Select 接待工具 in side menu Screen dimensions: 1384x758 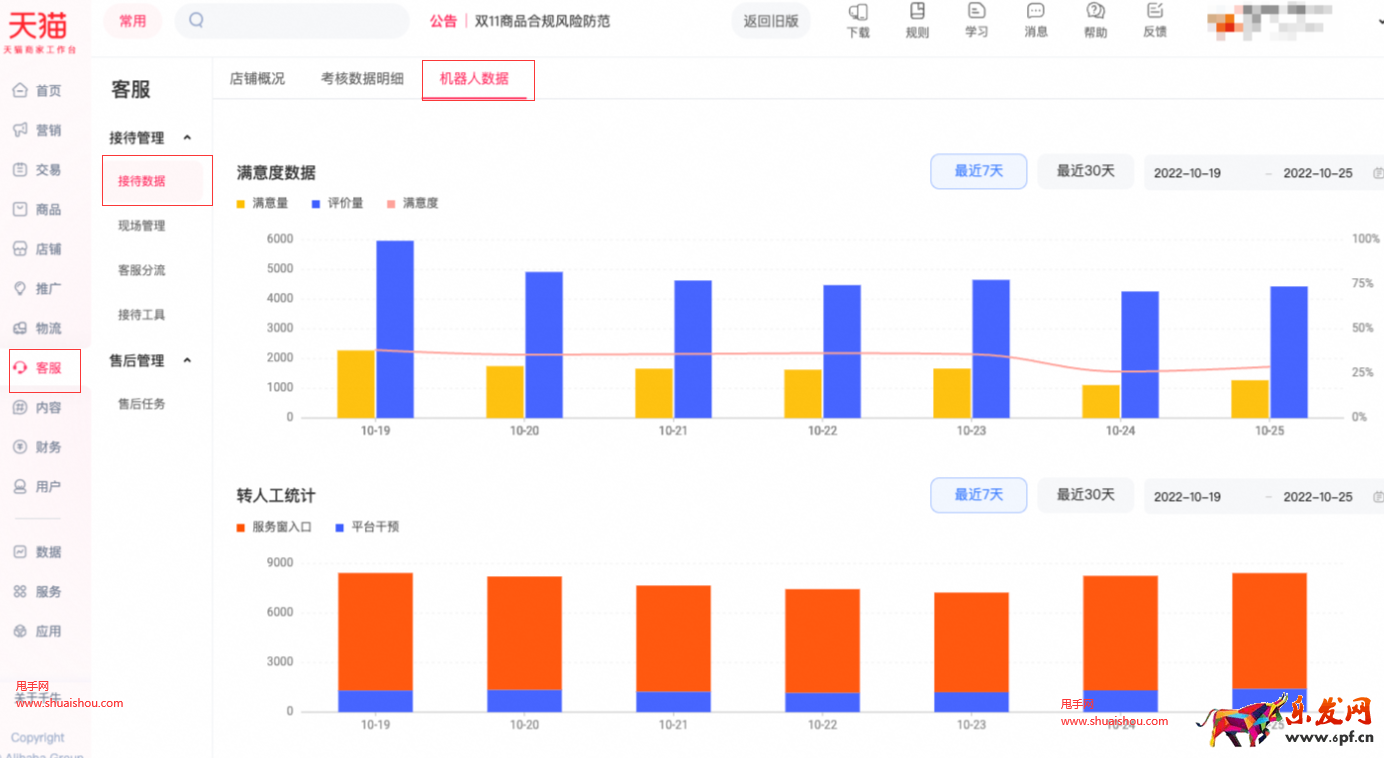142,315
